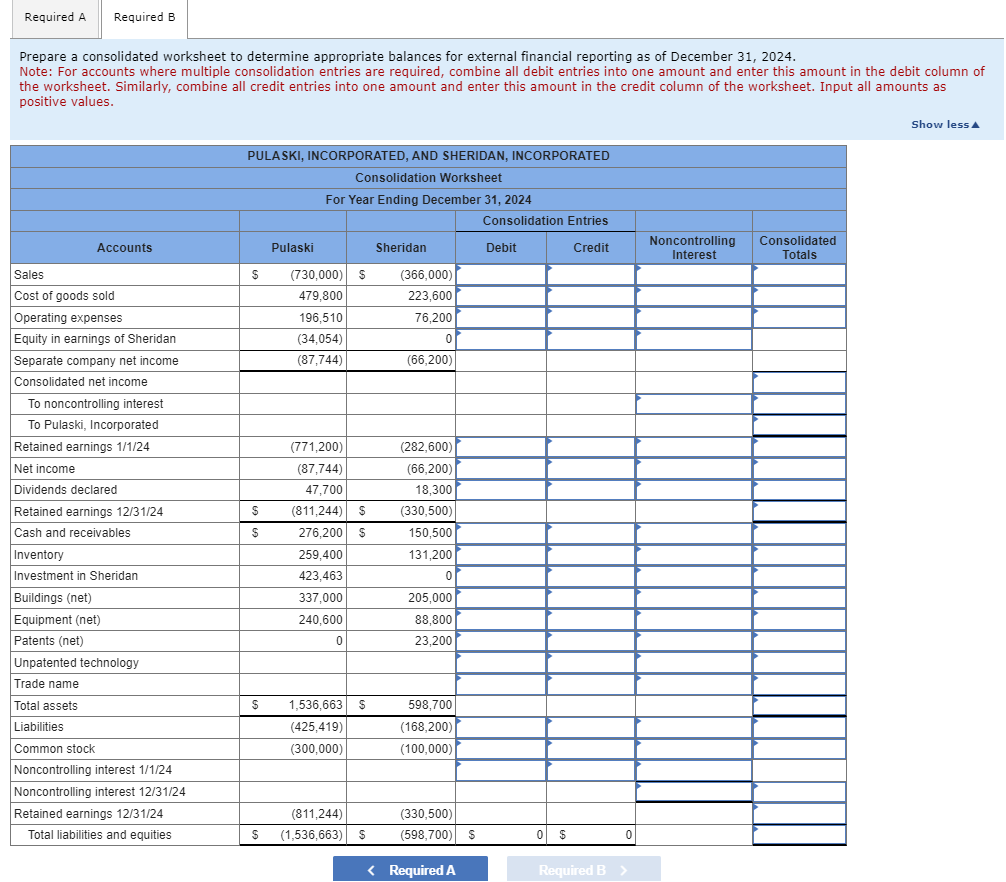Select Inventory consolidated totals cell
Viewport: 1006px width, 882px height.
(x=799, y=554)
